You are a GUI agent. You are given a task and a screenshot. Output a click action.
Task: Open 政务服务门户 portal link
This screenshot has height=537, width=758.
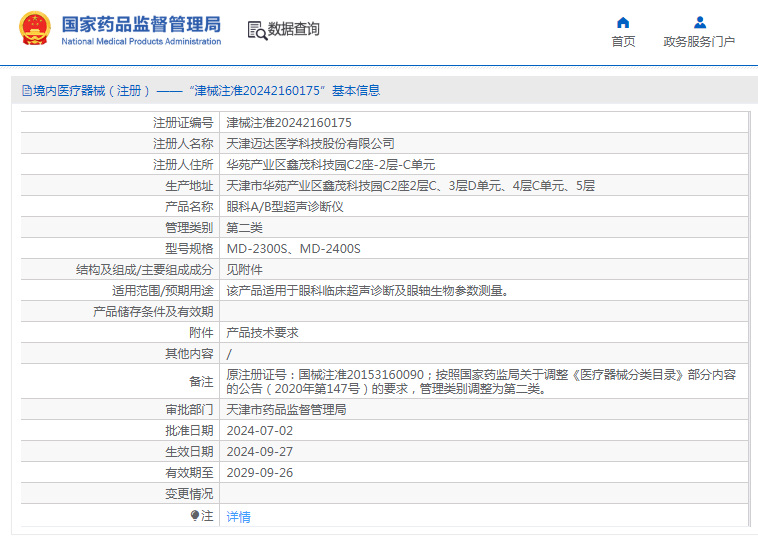pos(699,42)
